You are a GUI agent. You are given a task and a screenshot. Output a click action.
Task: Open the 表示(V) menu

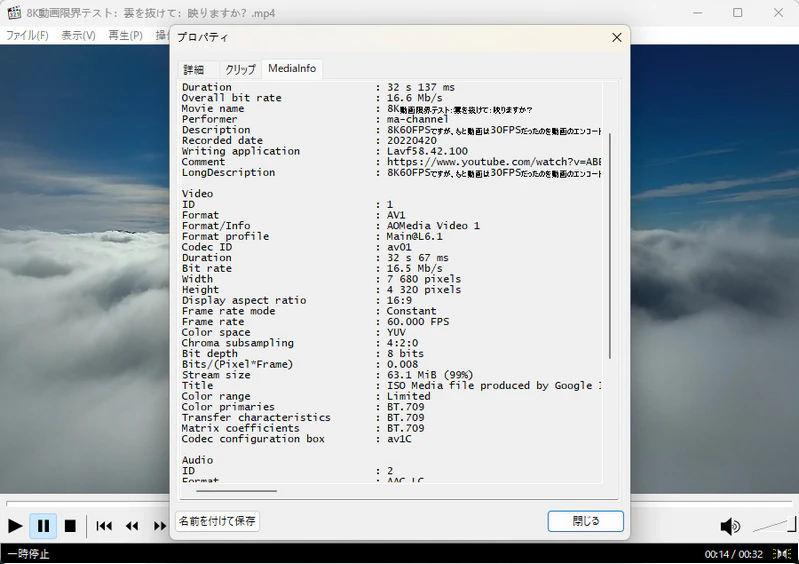click(78, 35)
